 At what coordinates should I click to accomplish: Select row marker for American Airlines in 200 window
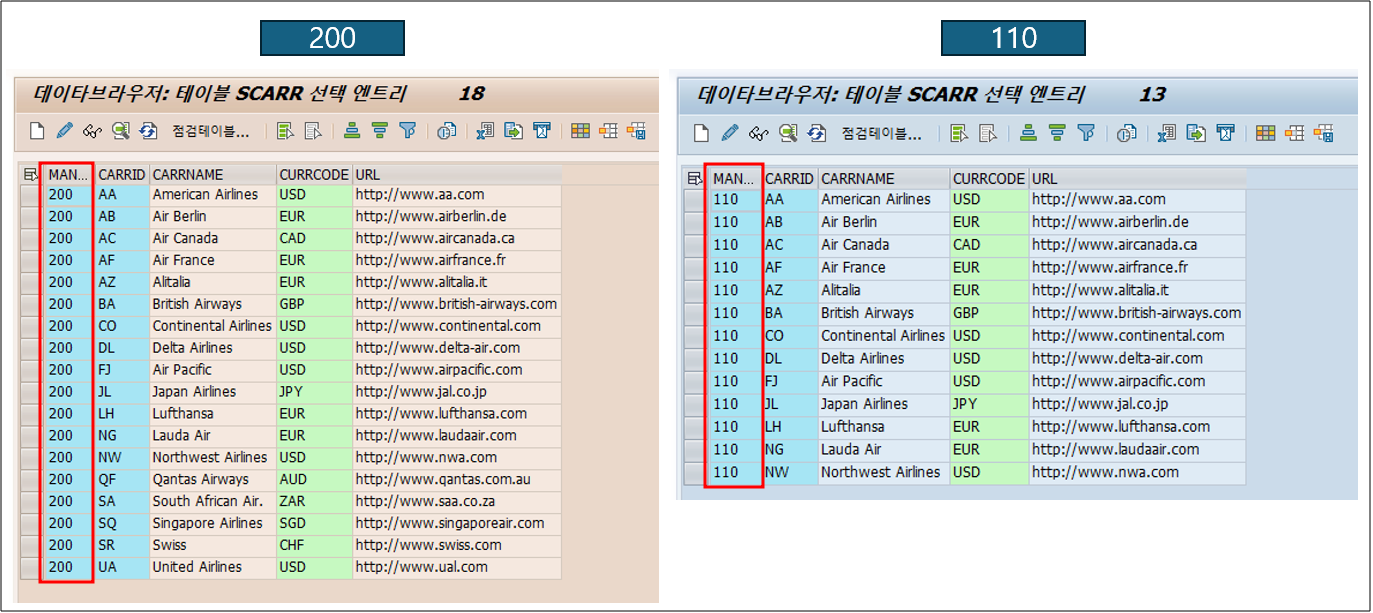pyautogui.click(x=31, y=195)
